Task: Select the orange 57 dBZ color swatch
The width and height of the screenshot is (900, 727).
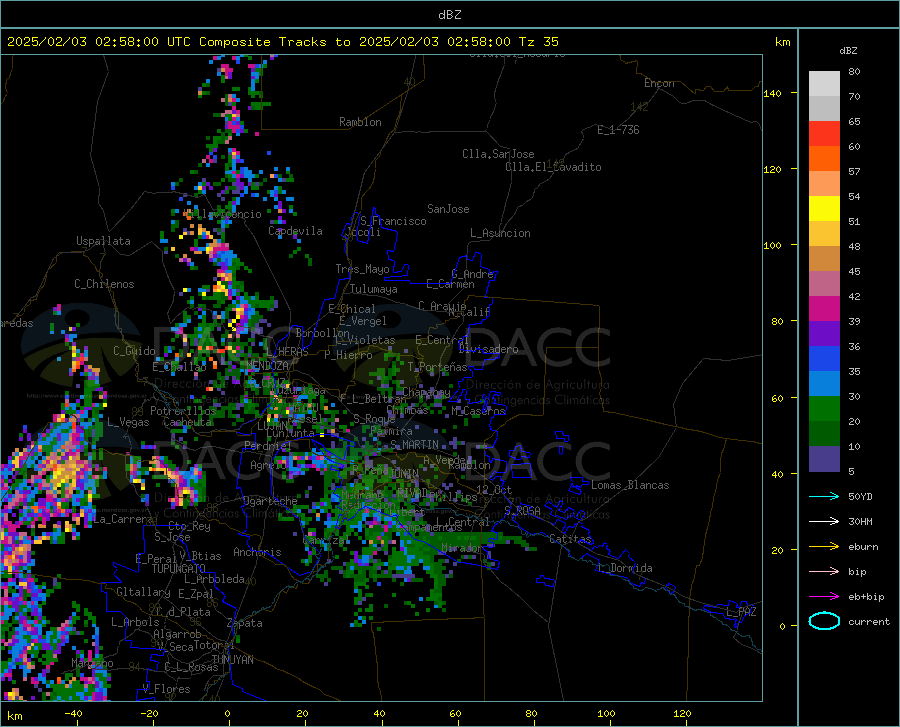Action: 824,159
